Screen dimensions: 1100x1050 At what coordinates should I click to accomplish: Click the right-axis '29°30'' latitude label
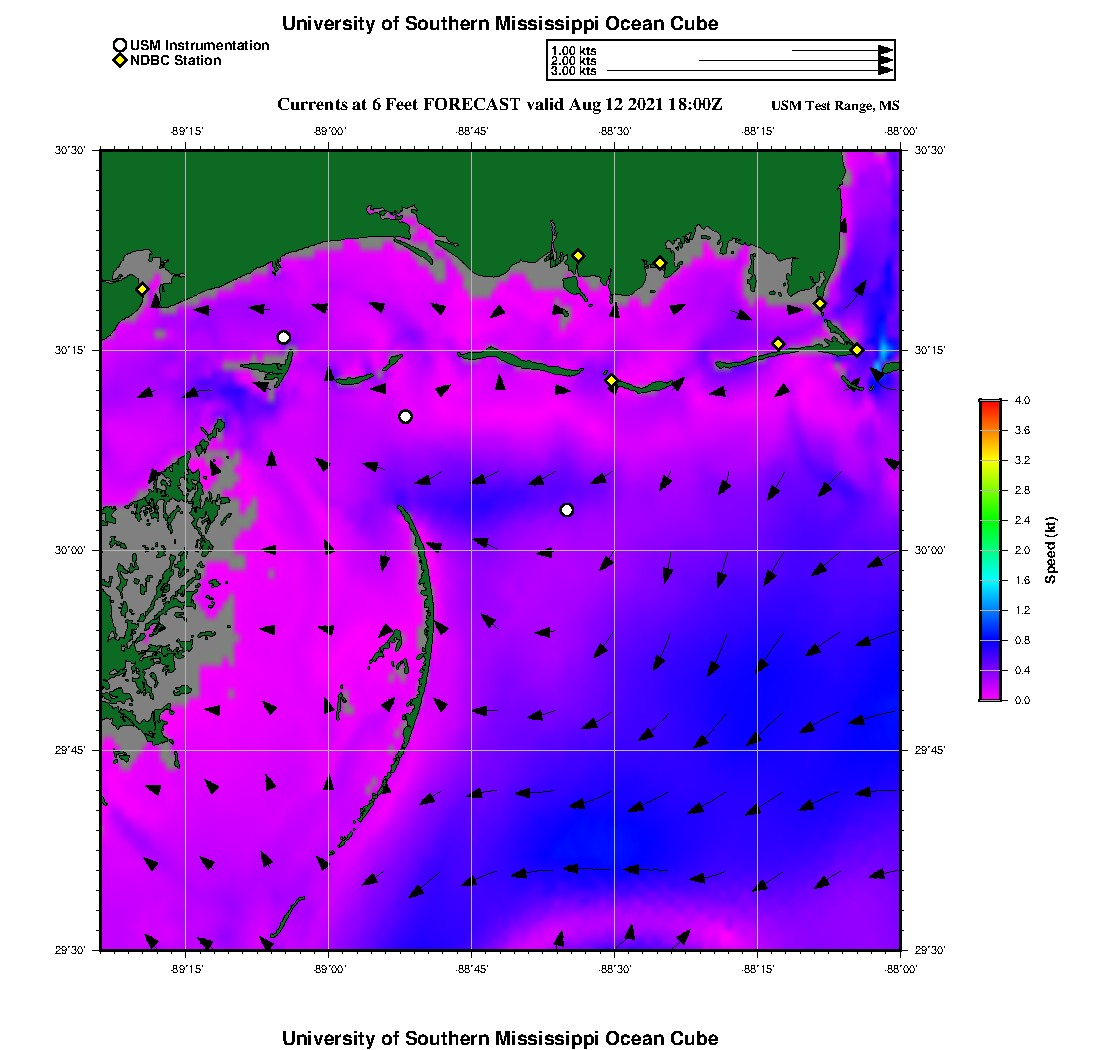tap(930, 950)
